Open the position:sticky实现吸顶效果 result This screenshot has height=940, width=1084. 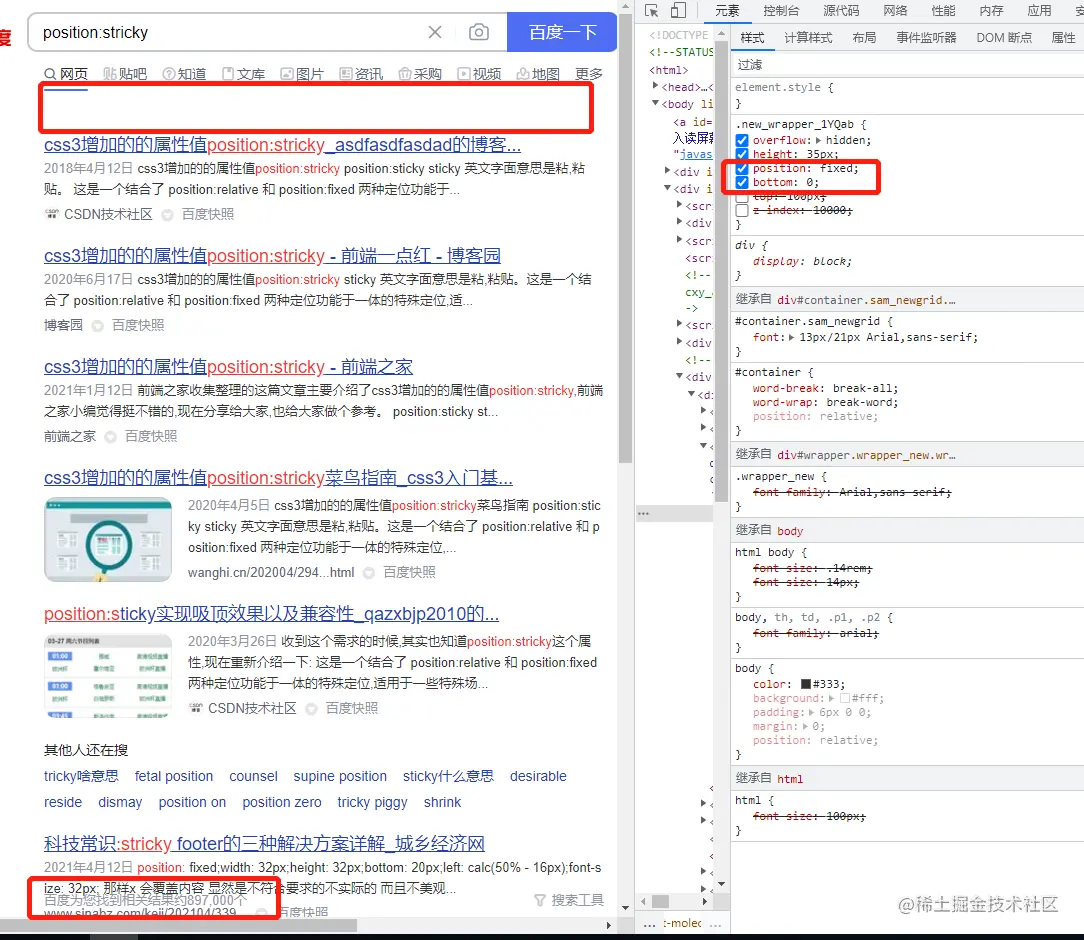(271, 614)
